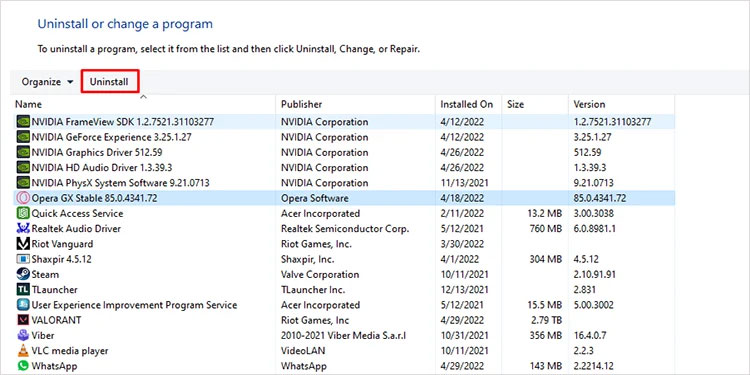This screenshot has height=375, width=750.
Task: Sort by the Version column header
Action: click(x=621, y=104)
